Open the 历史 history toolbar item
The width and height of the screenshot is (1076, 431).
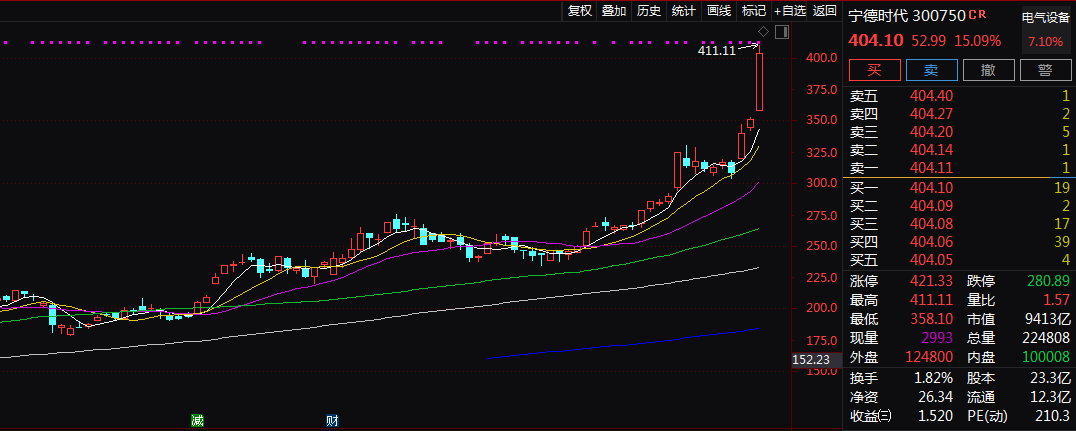click(649, 11)
